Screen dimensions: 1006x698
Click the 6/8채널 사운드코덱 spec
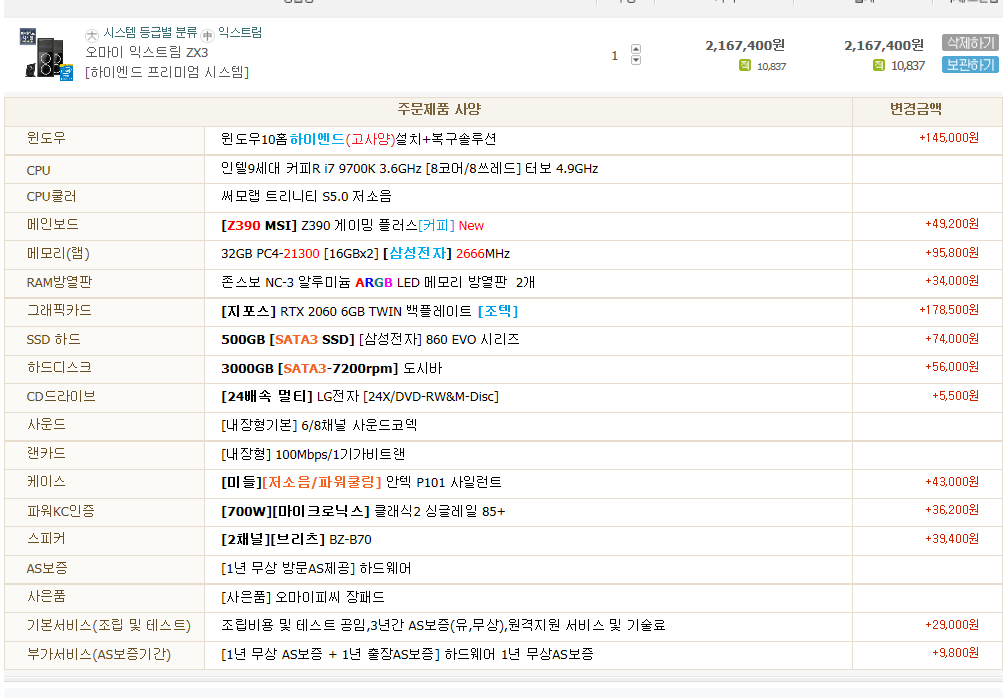point(319,425)
